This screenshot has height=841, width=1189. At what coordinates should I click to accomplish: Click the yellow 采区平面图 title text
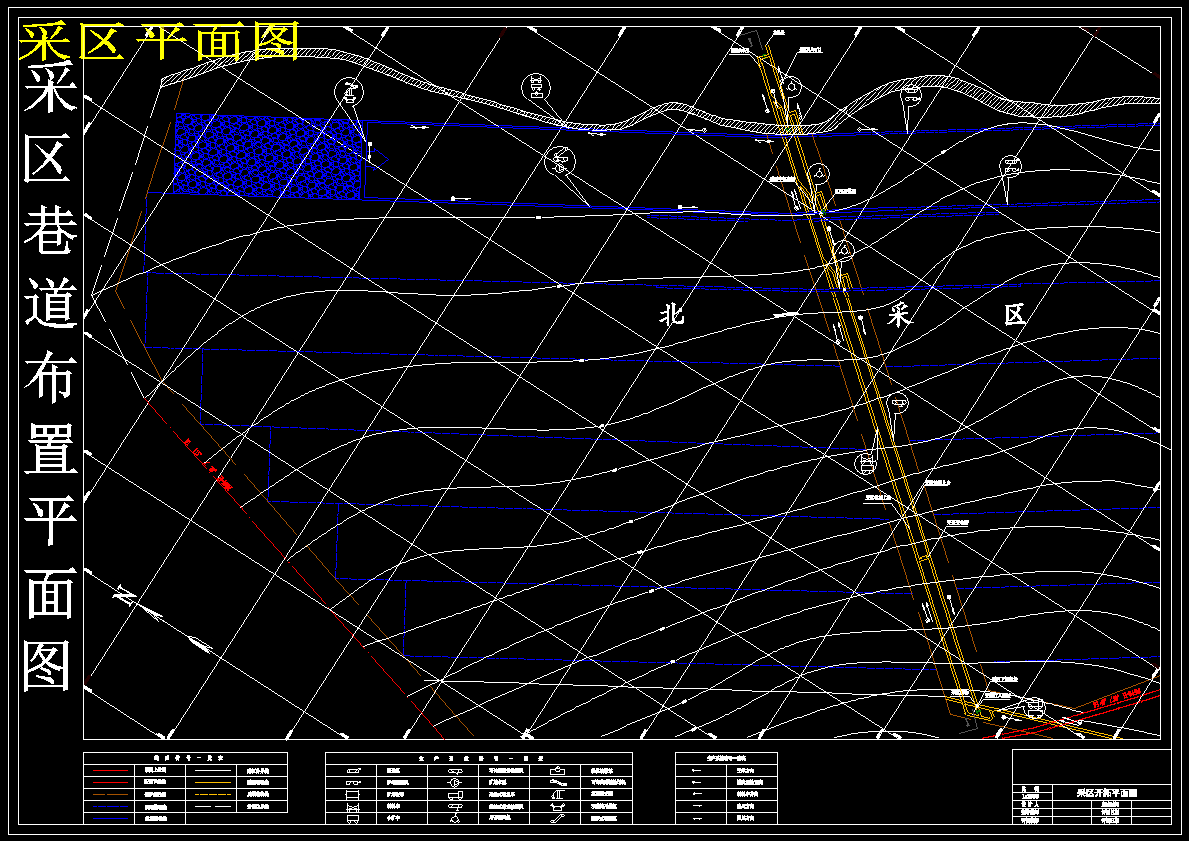158,42
